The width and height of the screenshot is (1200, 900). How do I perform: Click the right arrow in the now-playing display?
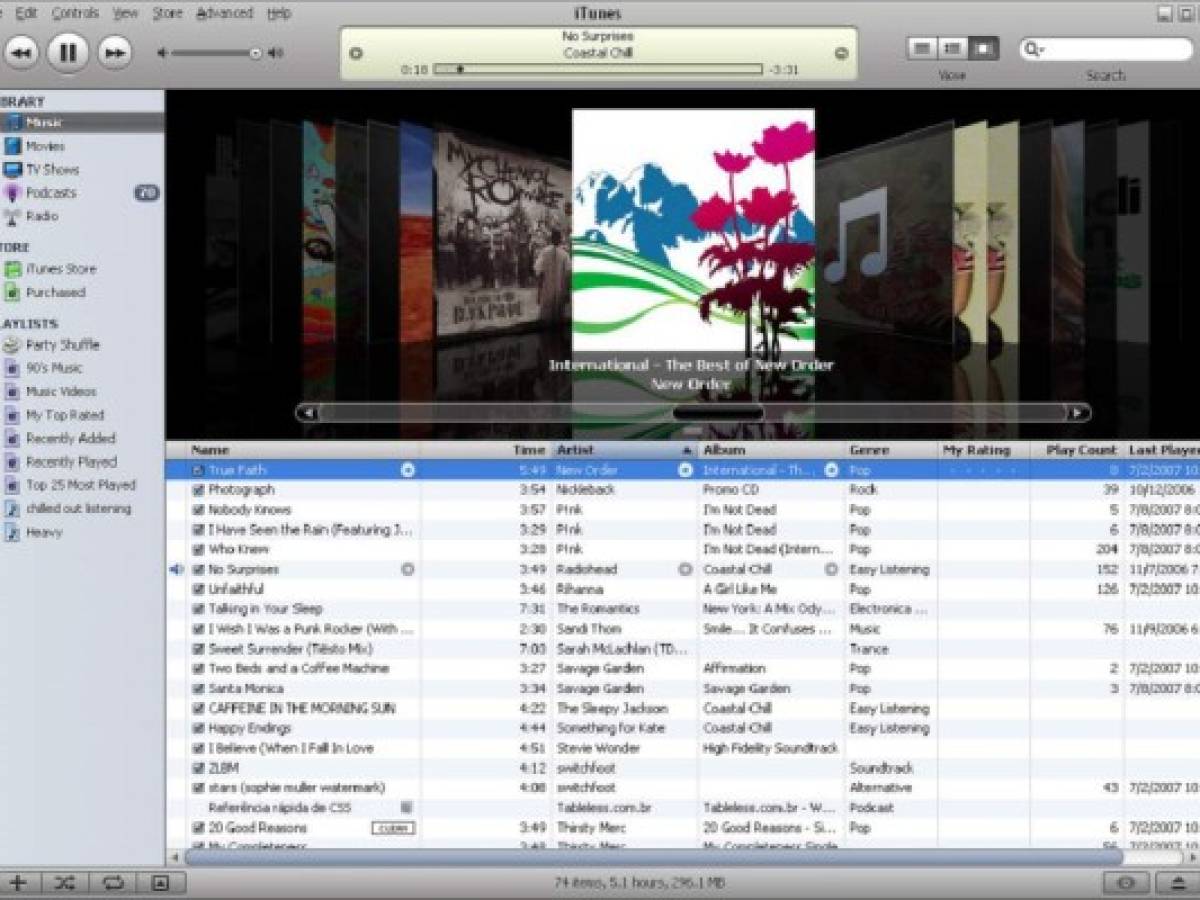841,53
